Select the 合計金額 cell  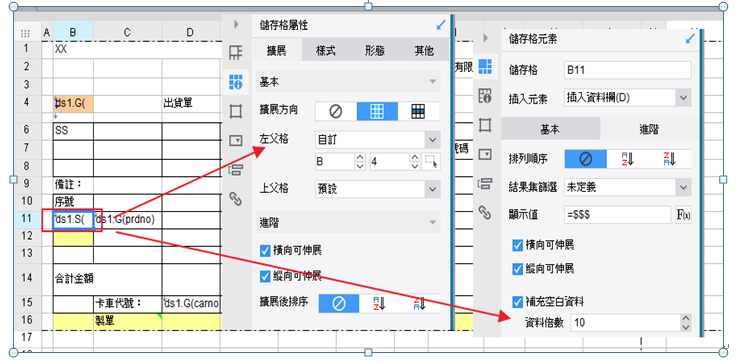point(107,279)
